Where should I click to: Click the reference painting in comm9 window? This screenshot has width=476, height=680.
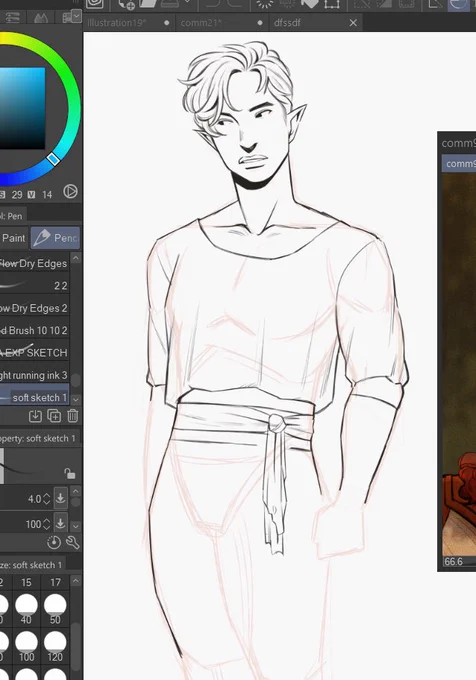coord(459,364)
